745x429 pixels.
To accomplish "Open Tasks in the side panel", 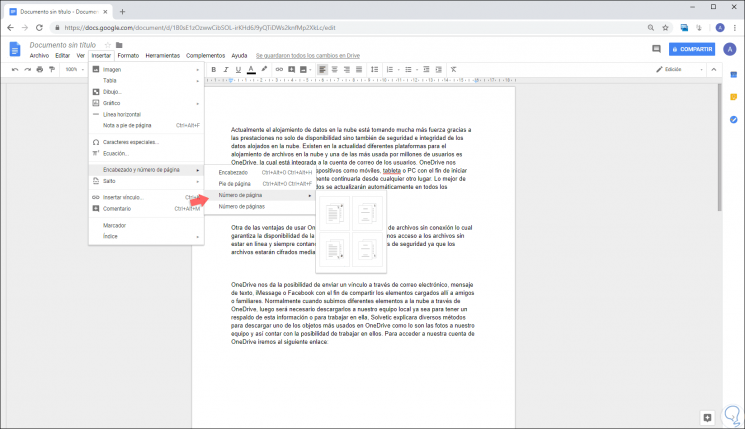I will pos(734,119).
